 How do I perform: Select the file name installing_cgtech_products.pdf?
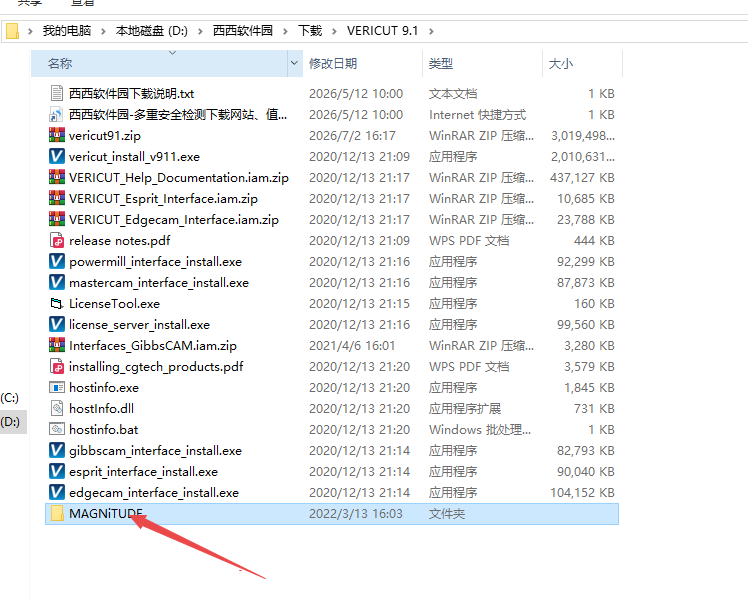pyautogui.click(x=156, y=367)
